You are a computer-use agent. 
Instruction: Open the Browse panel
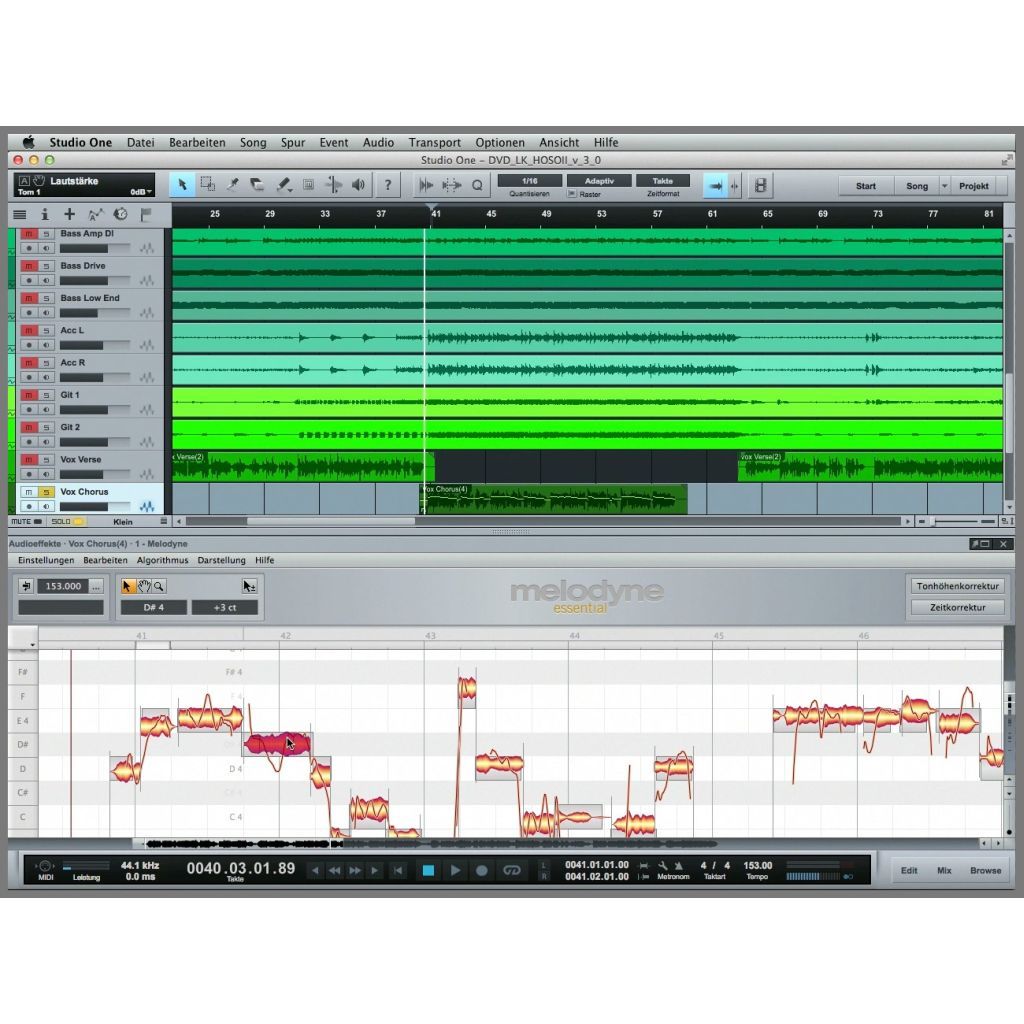tap(985, 871)
